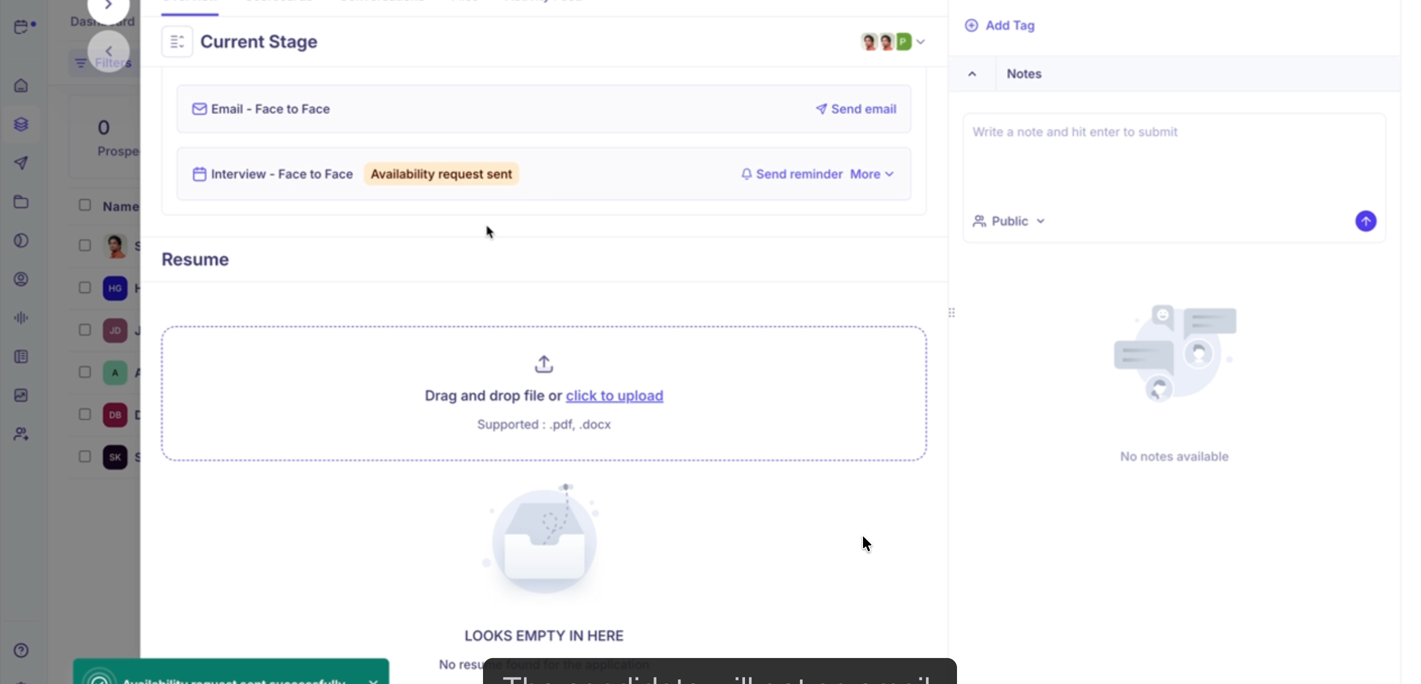This screenshot has height=684, width=1421.
Task: Open the More dropdown beside Send reminder
Action: pyautogui.click(x=869, y=173)
